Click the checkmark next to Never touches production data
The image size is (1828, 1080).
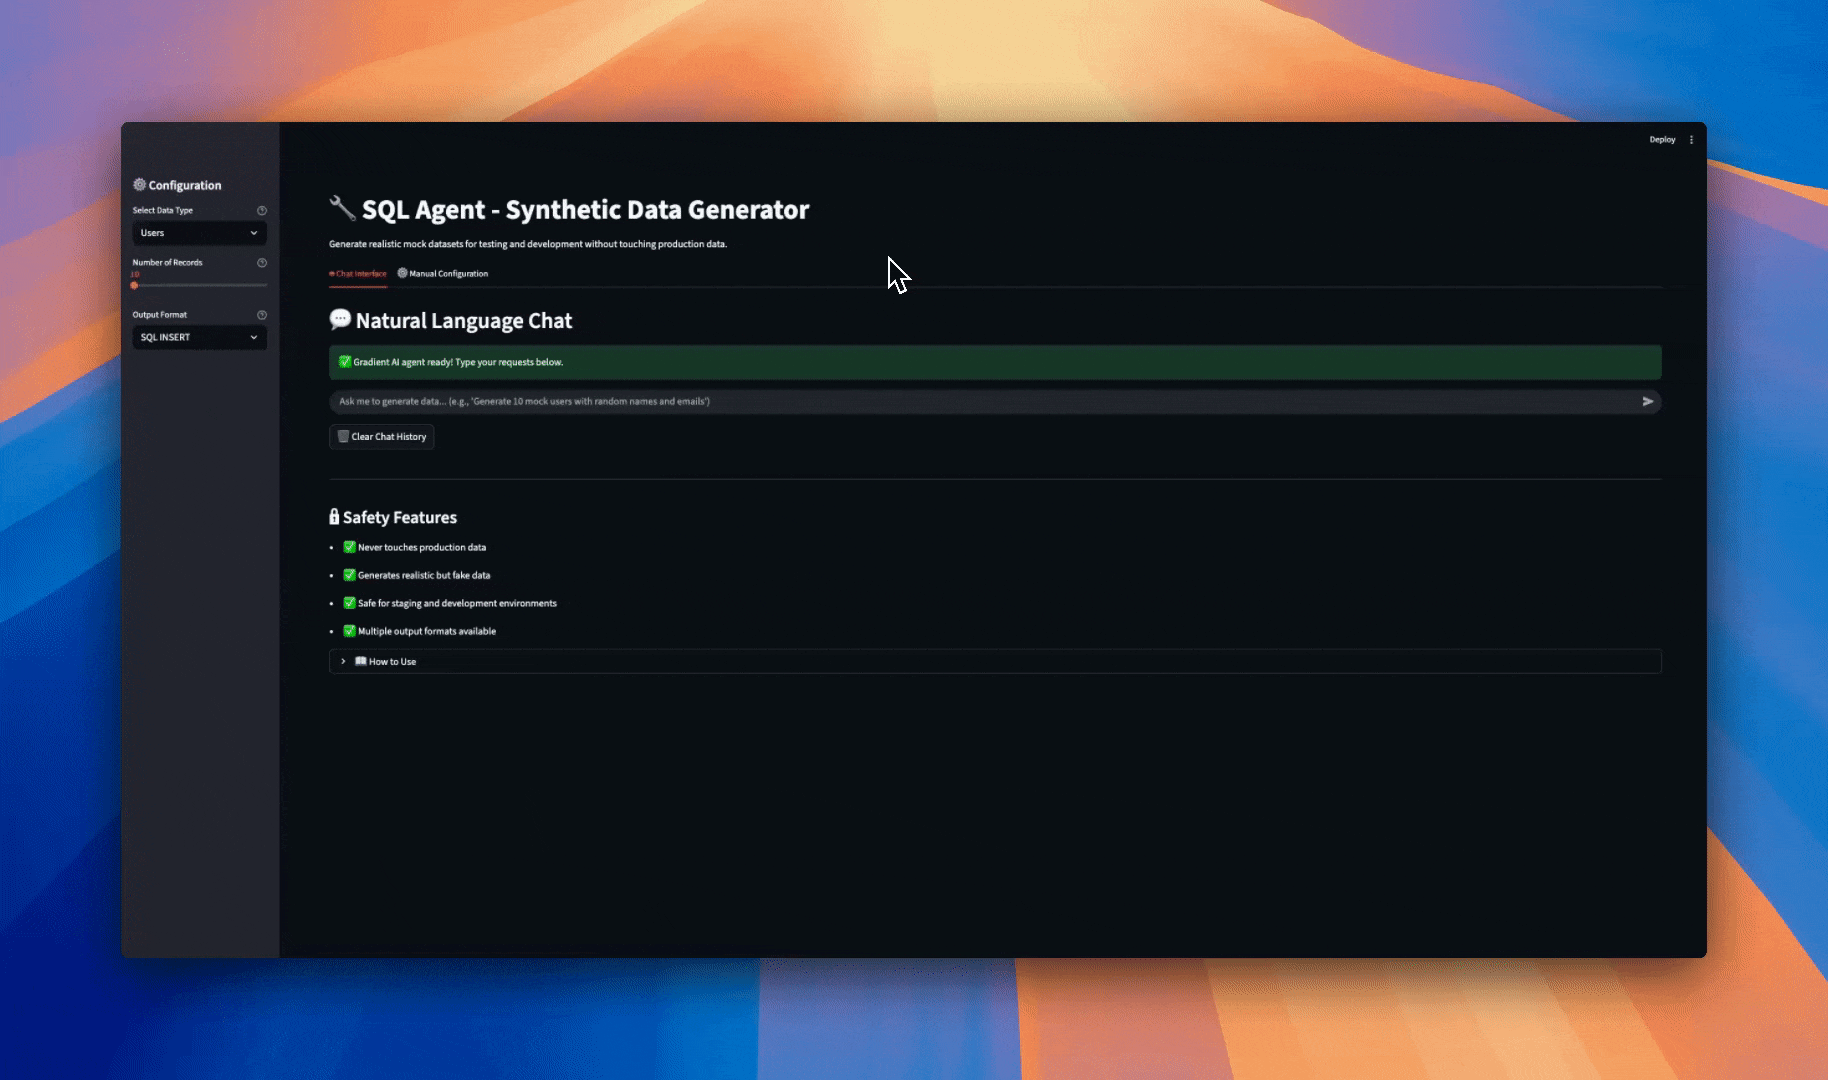[349, 547]
